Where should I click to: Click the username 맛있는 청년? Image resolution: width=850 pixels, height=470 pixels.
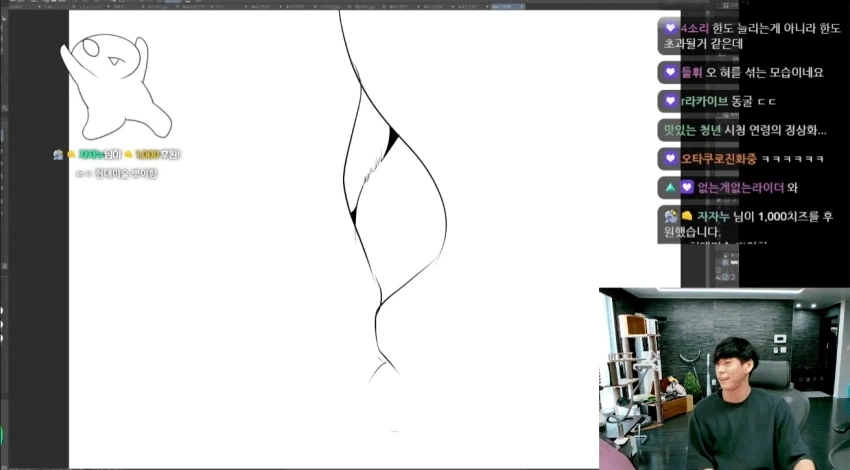[x=692, y=131]
